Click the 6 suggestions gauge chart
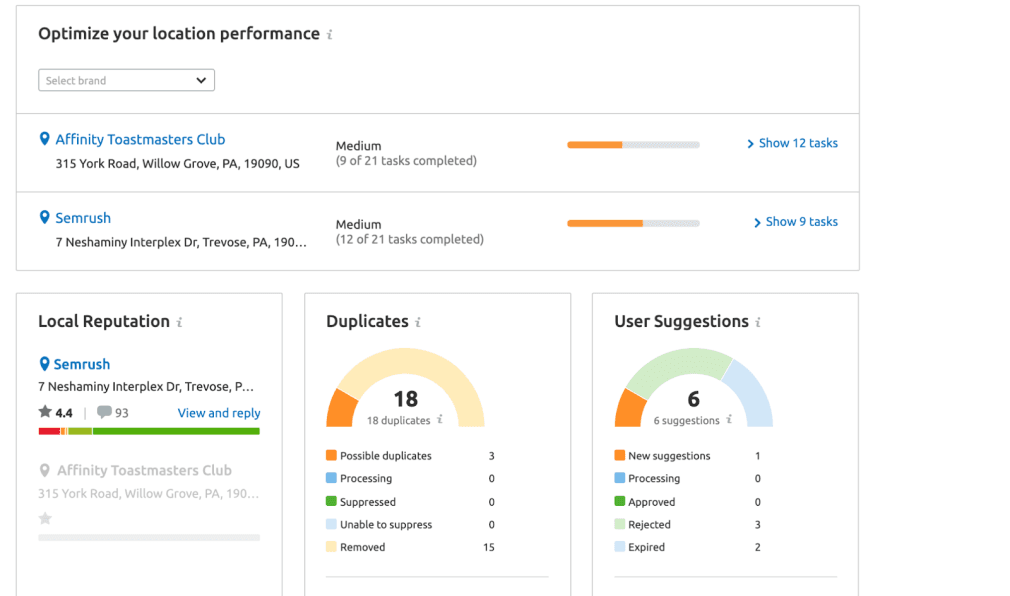The width and height of the screenshot is (1010, 596). pyautogui.click(x=694, y=388)
